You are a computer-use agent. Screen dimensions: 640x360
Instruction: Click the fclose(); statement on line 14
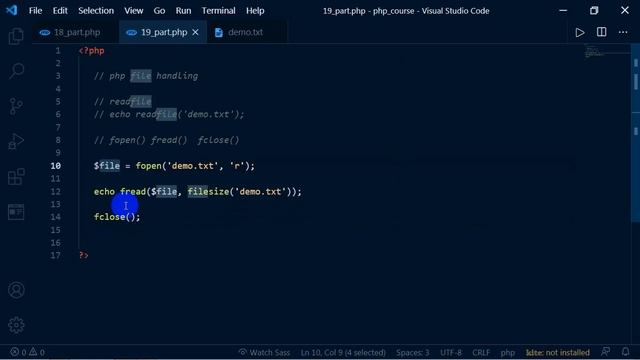point(117,217)
